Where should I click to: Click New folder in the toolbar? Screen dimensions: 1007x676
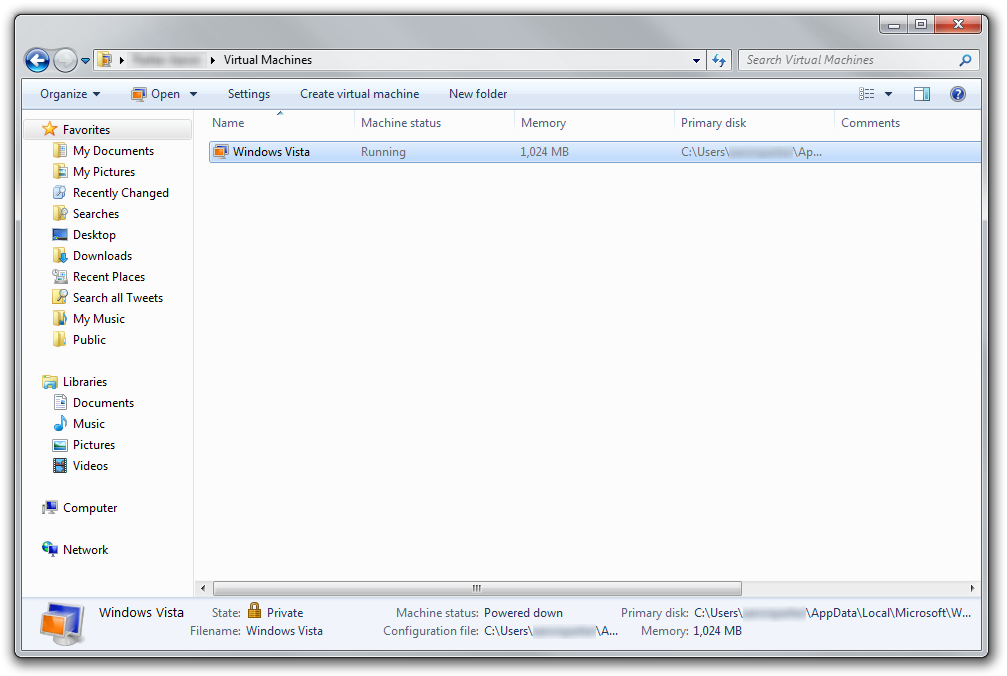(x=478, y=94)
